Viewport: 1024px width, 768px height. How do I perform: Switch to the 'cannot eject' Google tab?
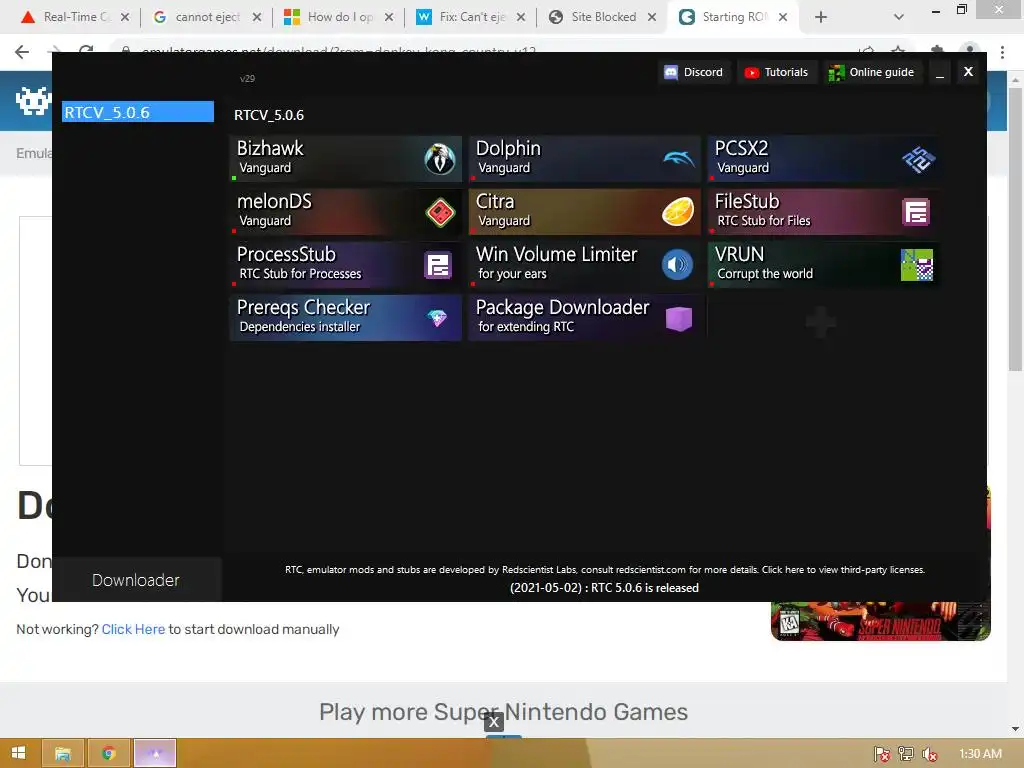click(x=206, y=17)
